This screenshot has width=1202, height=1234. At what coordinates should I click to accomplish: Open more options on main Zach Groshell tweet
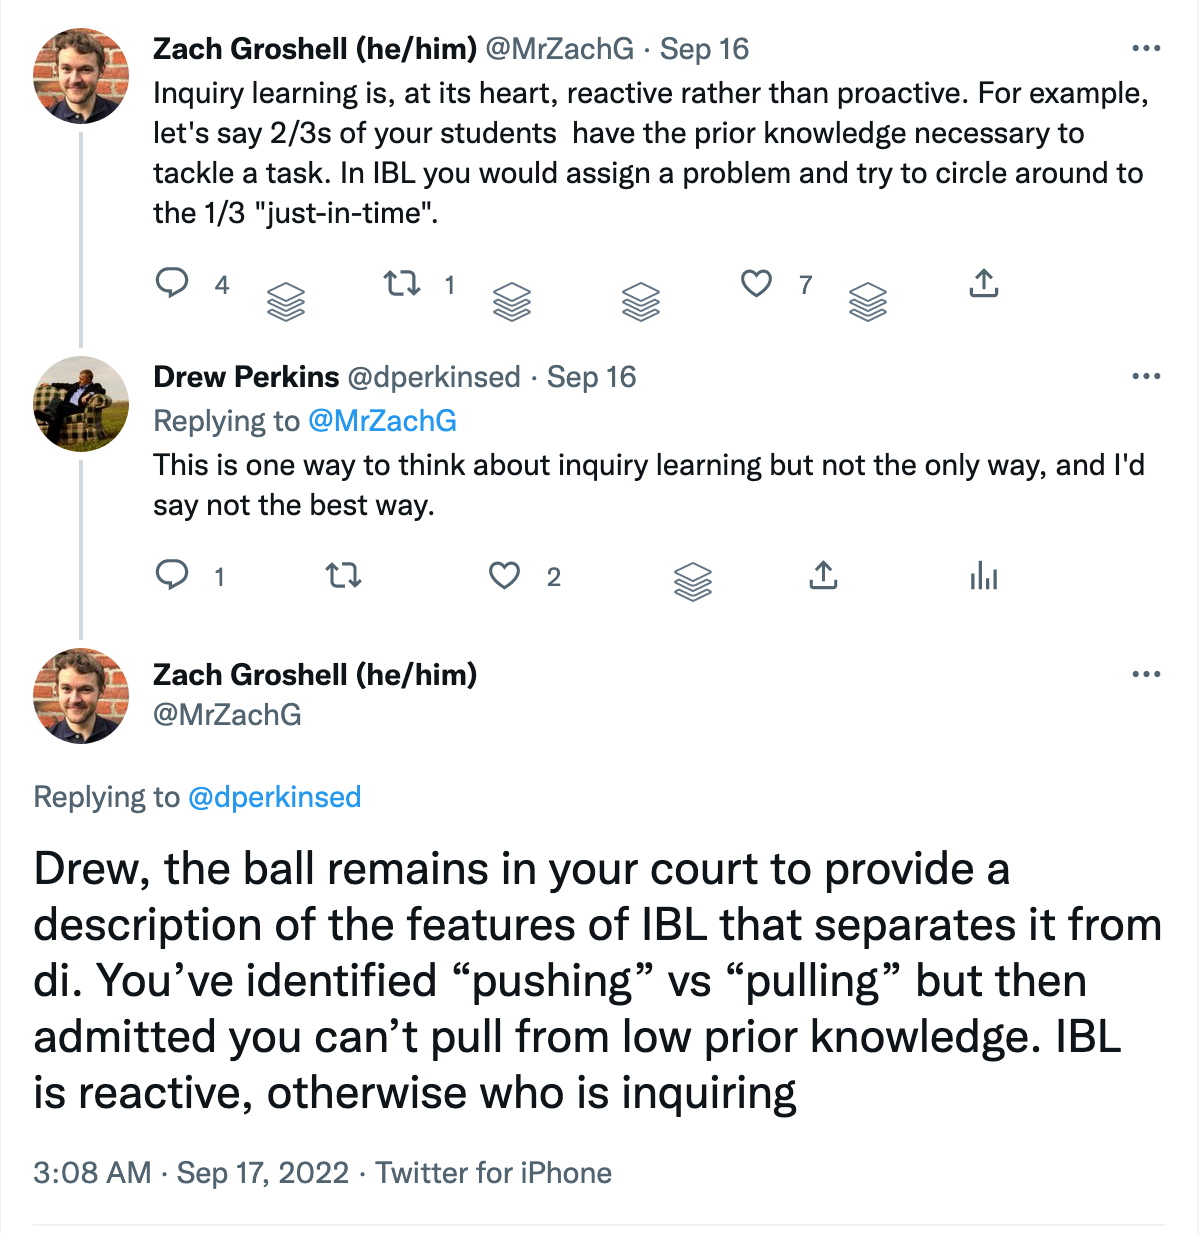pyautogui.click(x=1146, y=675)
